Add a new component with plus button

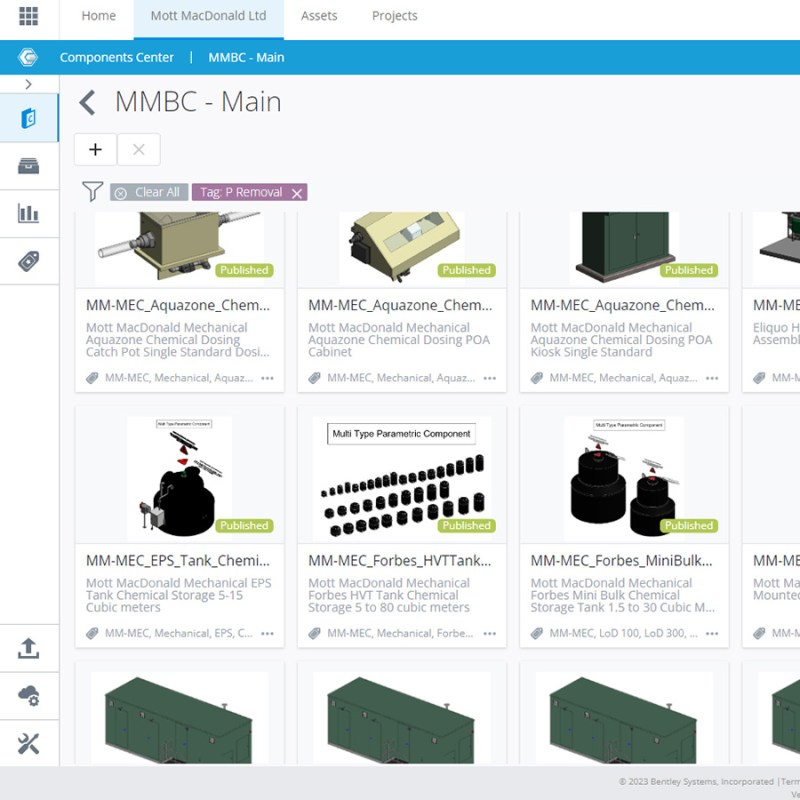[x=95, y=149]
